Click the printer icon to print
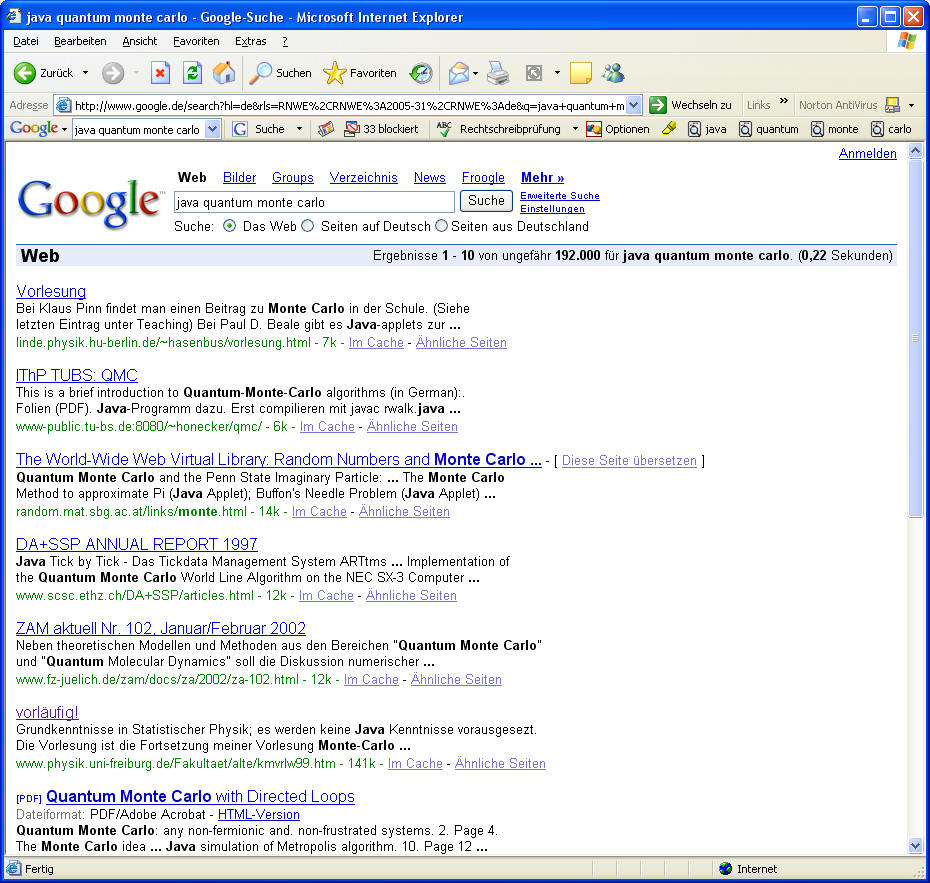The image size is (930, 883). [x=498, y=73]
